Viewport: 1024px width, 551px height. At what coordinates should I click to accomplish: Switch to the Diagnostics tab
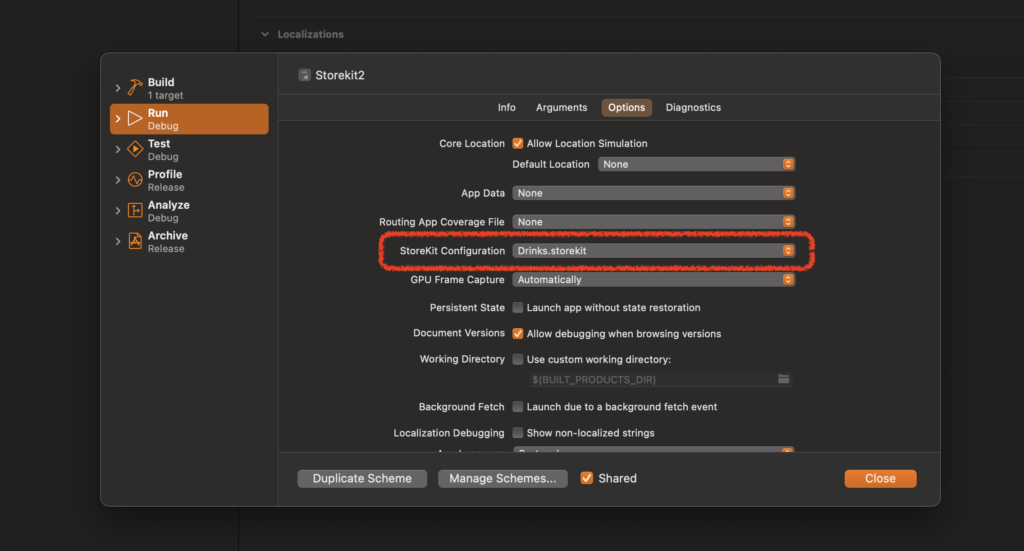(693, 107)
